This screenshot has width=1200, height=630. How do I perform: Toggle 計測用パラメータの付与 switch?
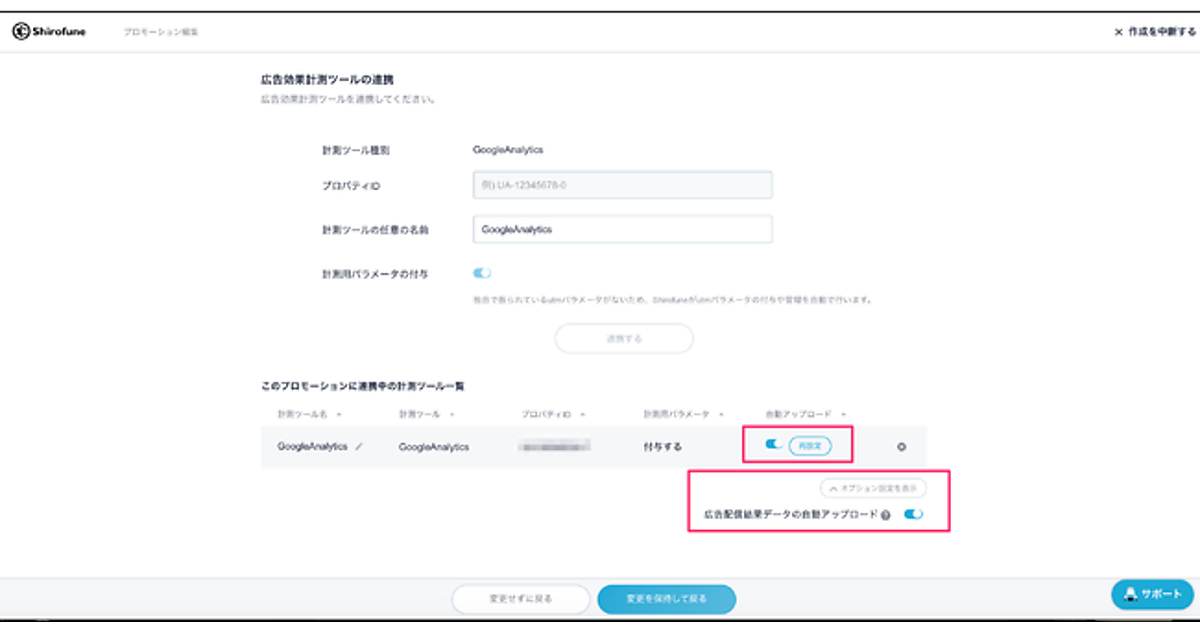click(x=482, y=273)
